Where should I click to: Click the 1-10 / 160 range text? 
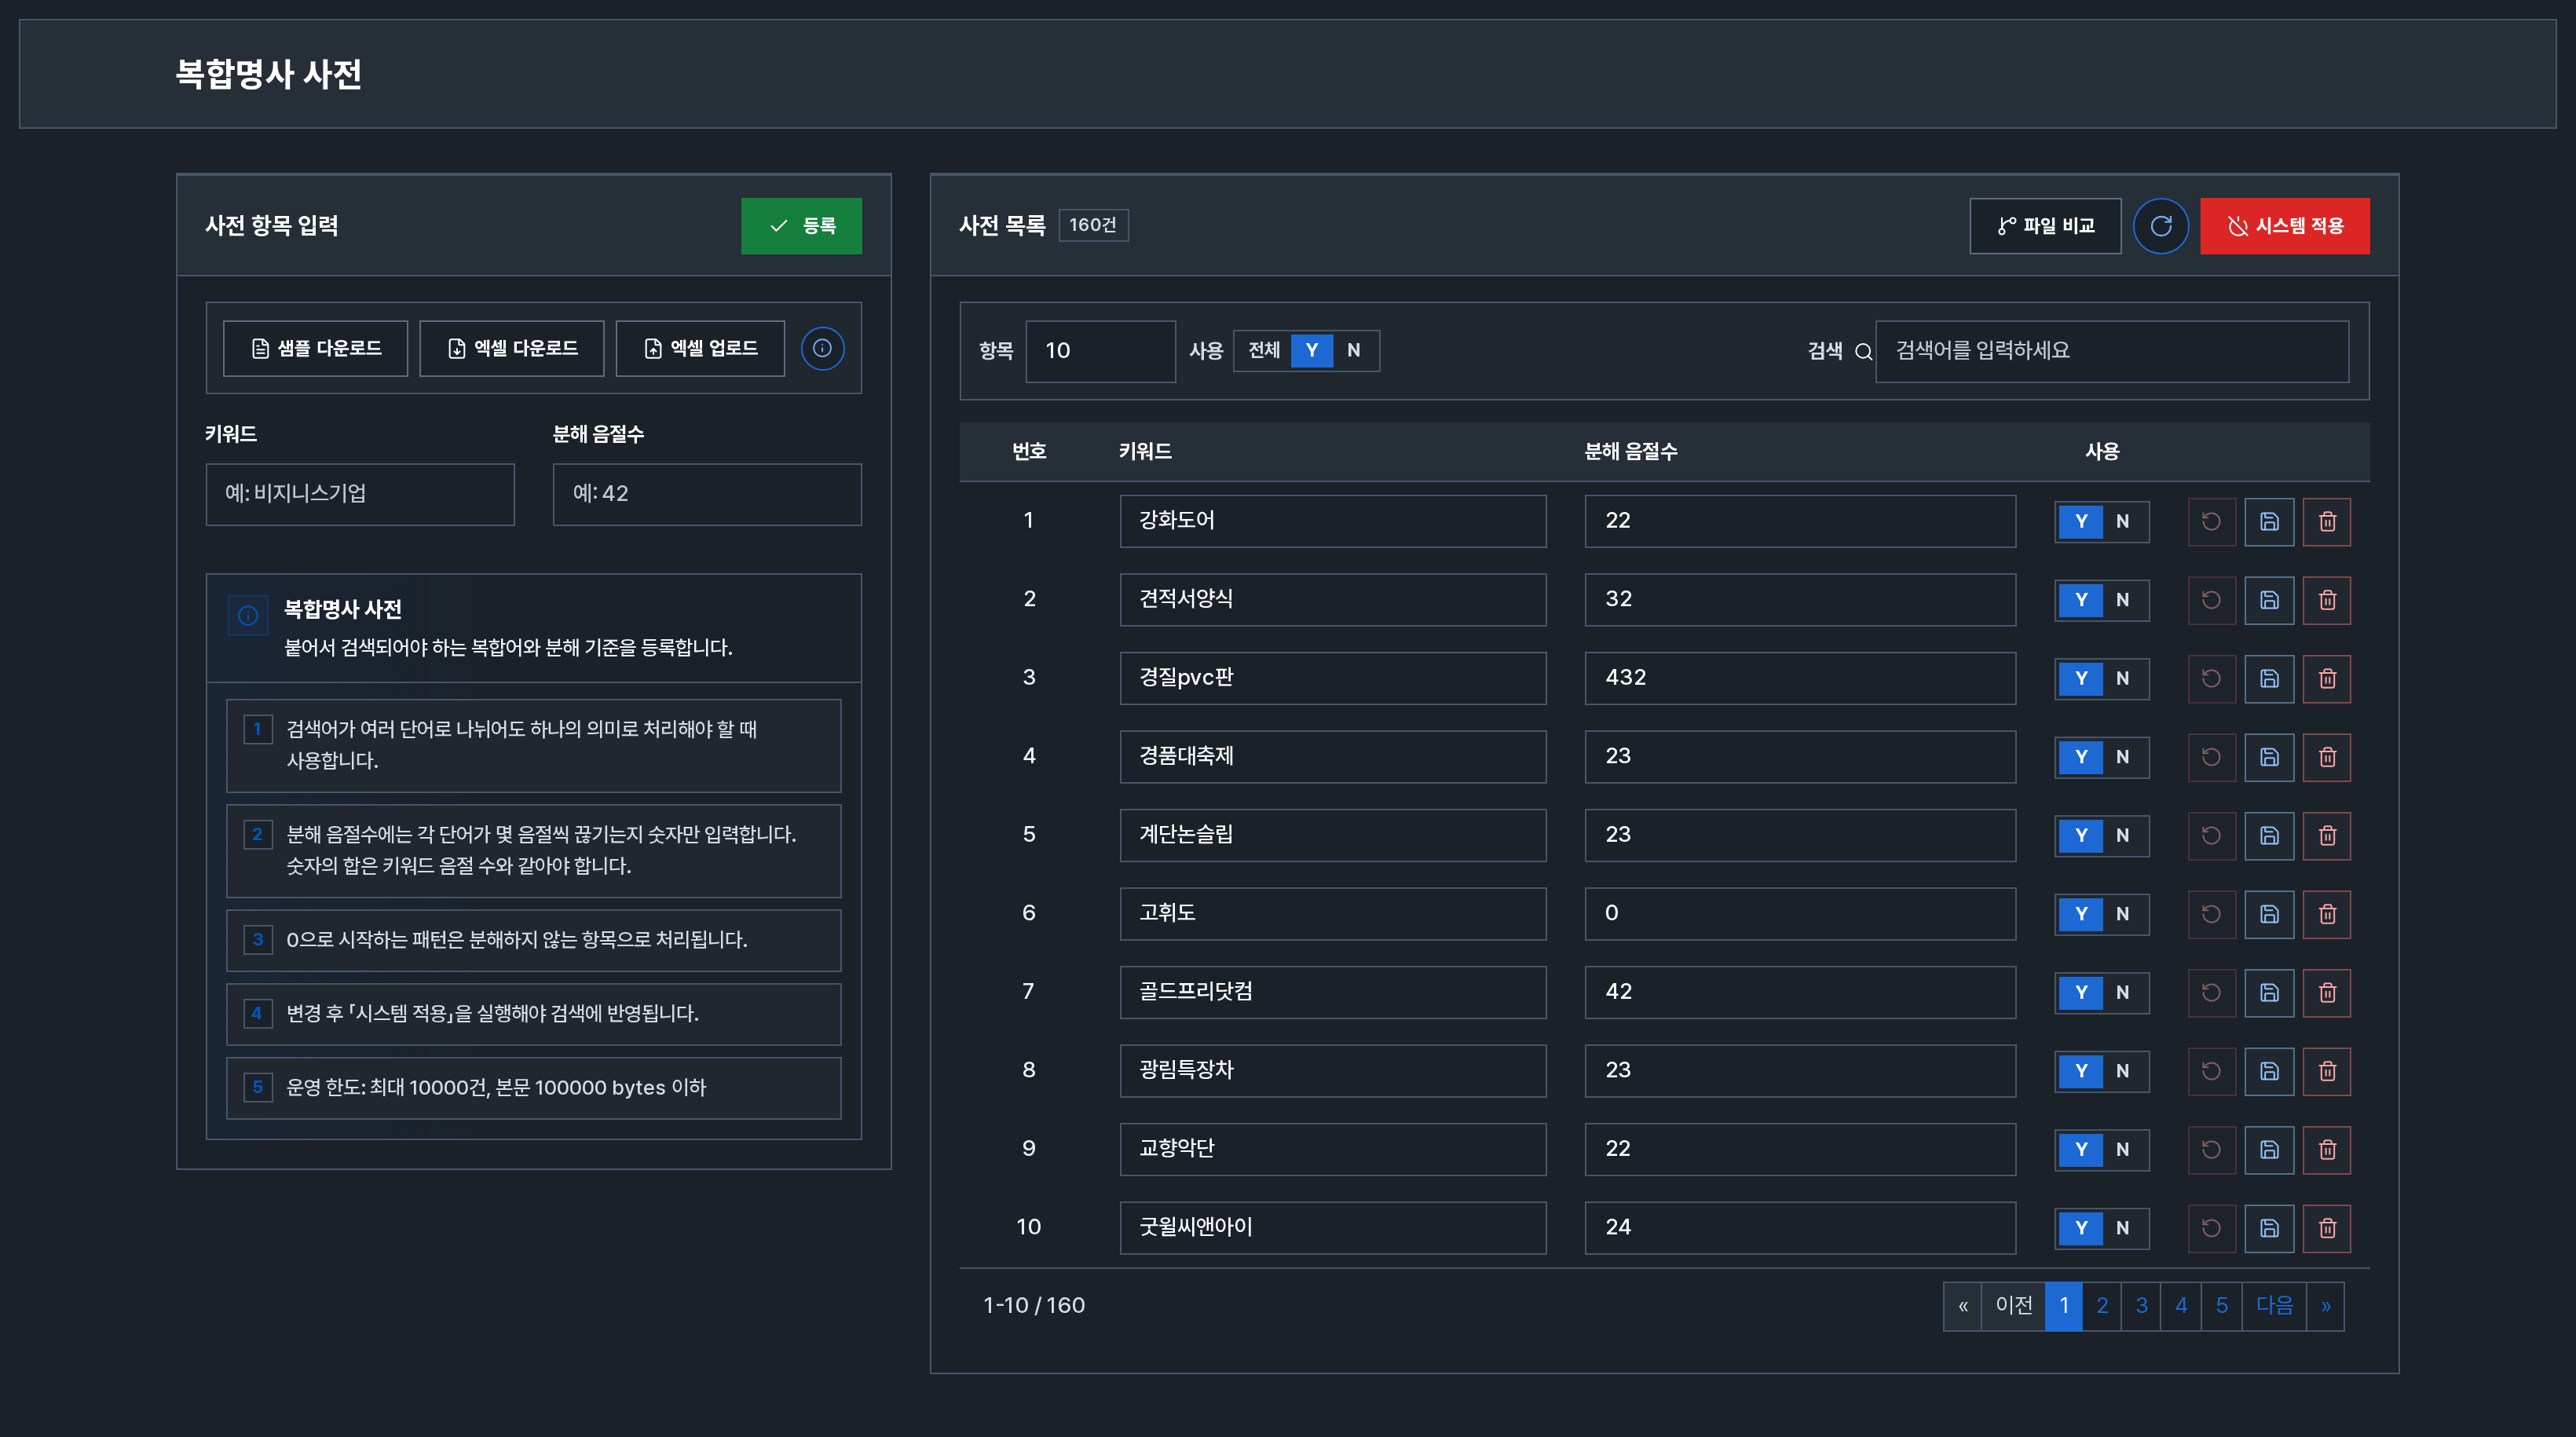click(1034, 1306)
